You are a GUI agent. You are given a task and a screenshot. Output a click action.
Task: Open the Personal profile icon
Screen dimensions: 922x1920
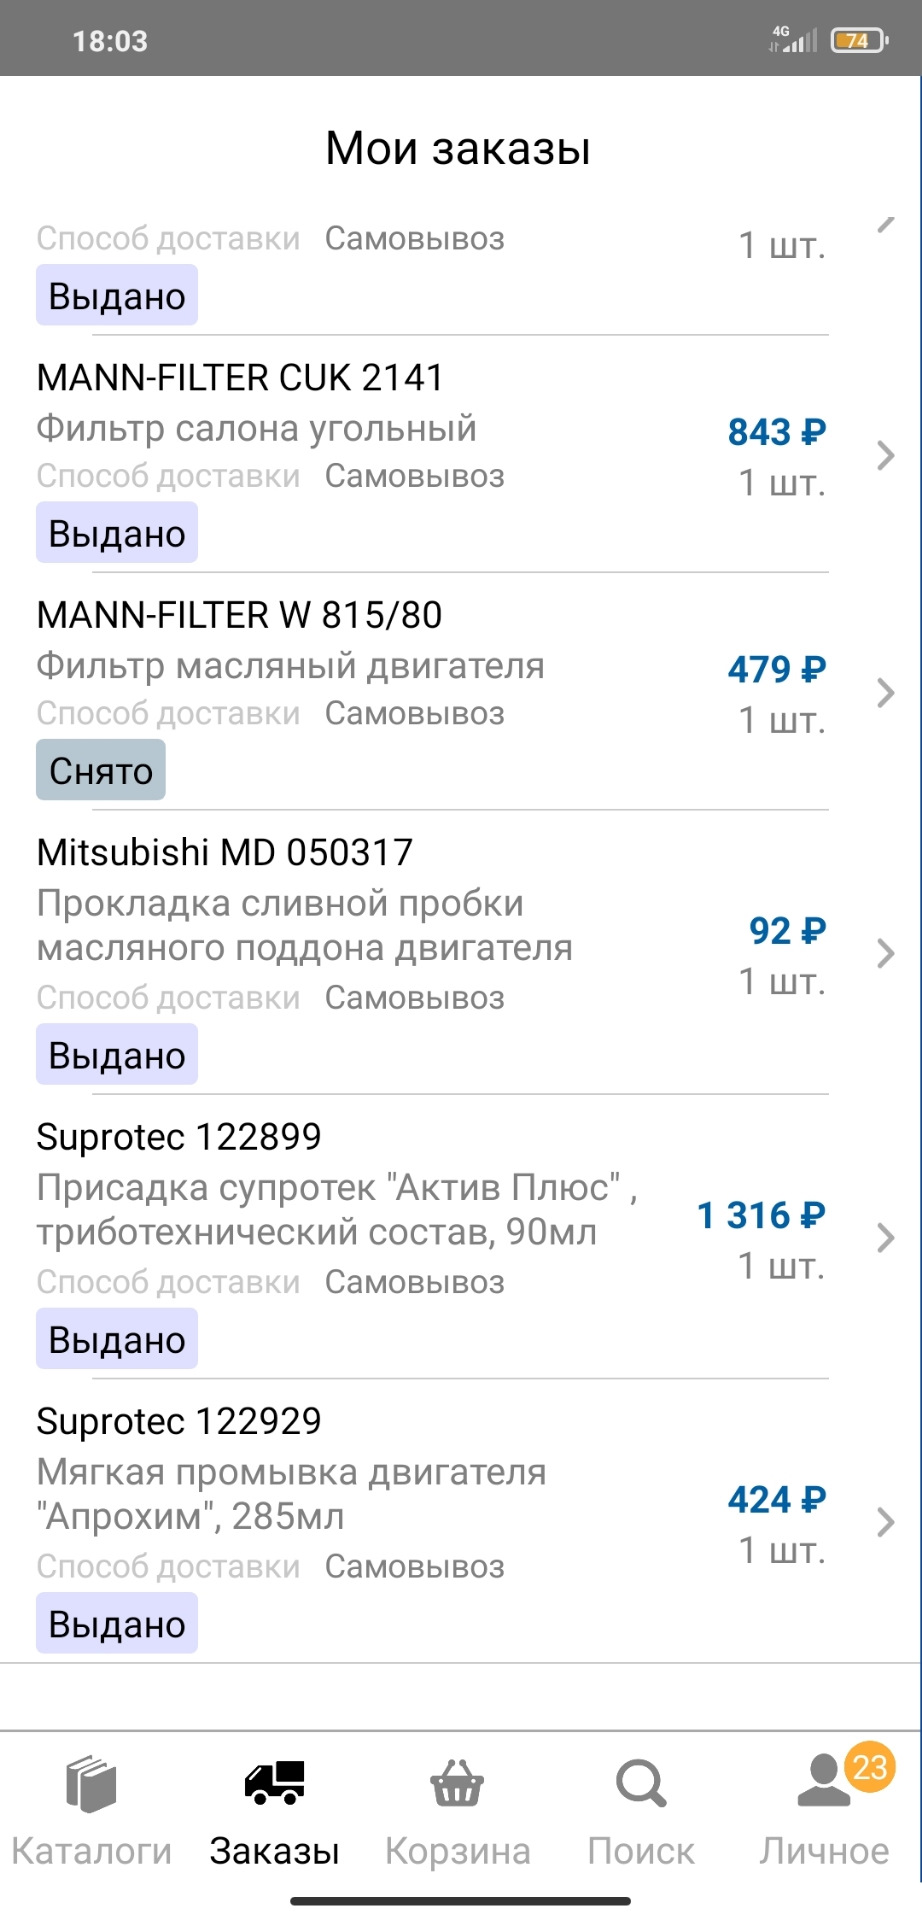(822, 1783)
